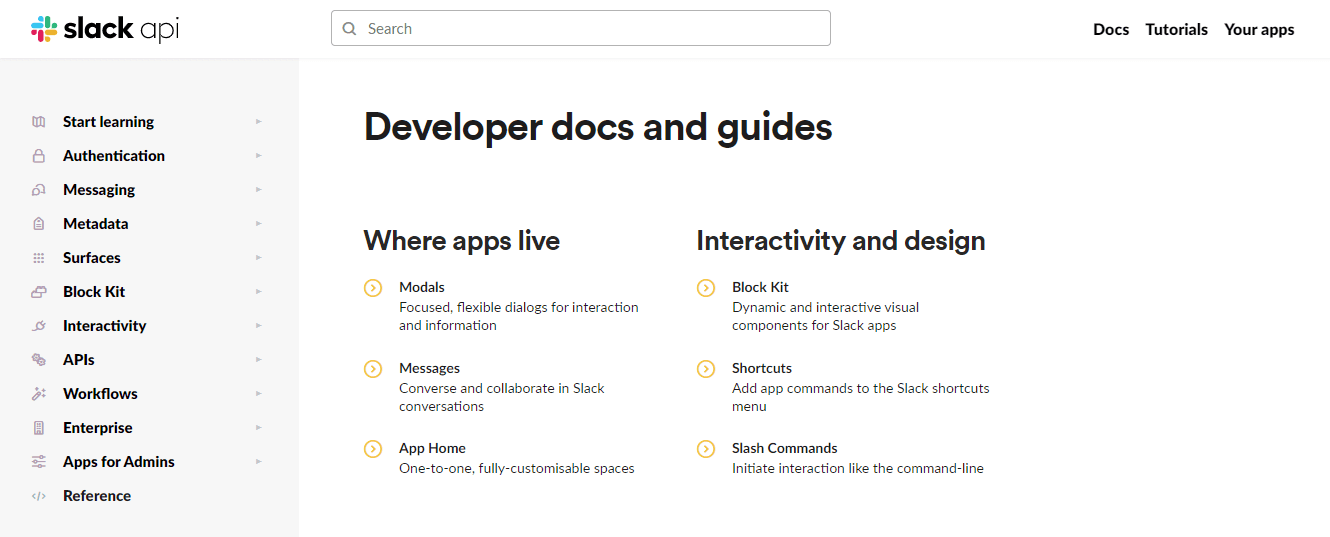Screen dimensions: 1330x537
Task: Click 'Initiate interaction like the command-line' text
Action: pyautogui.click(x=858, y=468)
